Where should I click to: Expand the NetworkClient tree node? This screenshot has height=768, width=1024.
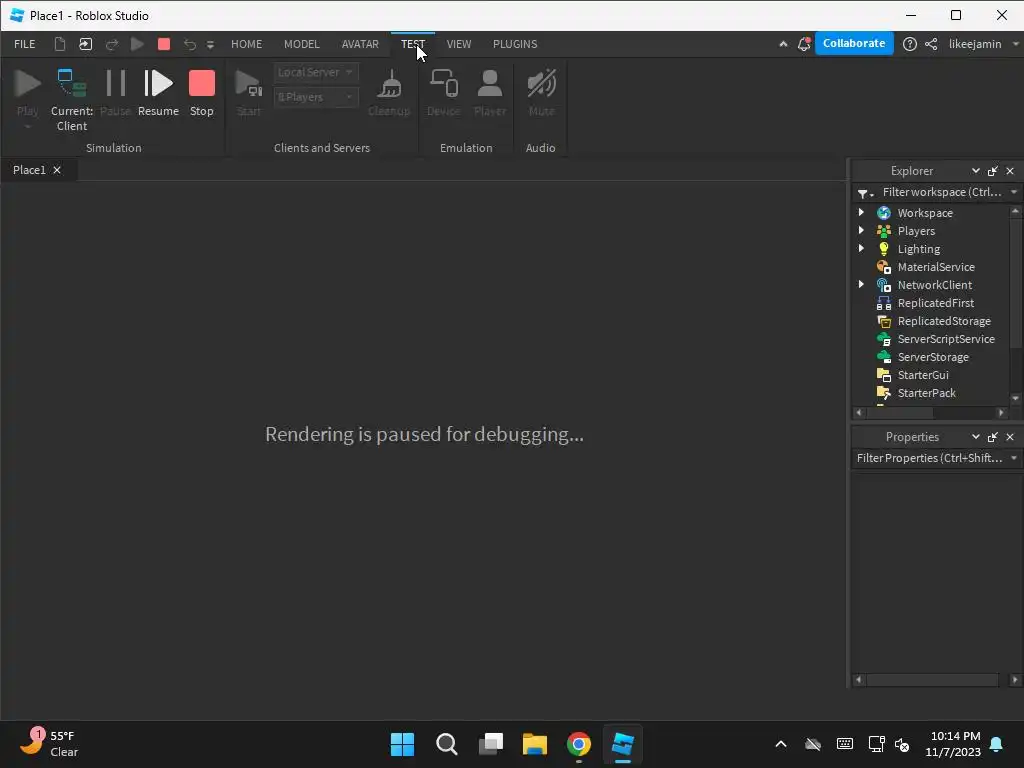pos(861,284)
